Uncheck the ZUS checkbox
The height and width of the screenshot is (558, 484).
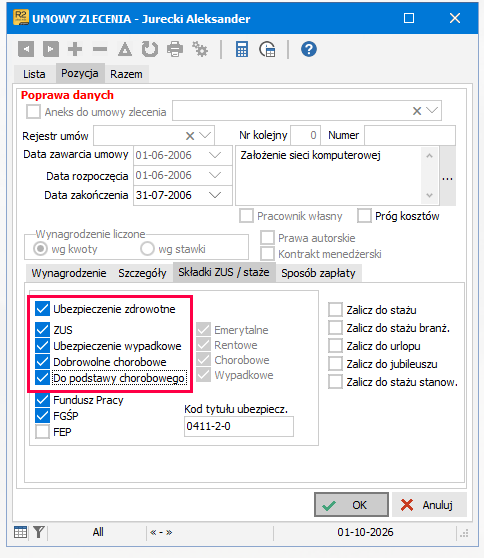point(42,330)
